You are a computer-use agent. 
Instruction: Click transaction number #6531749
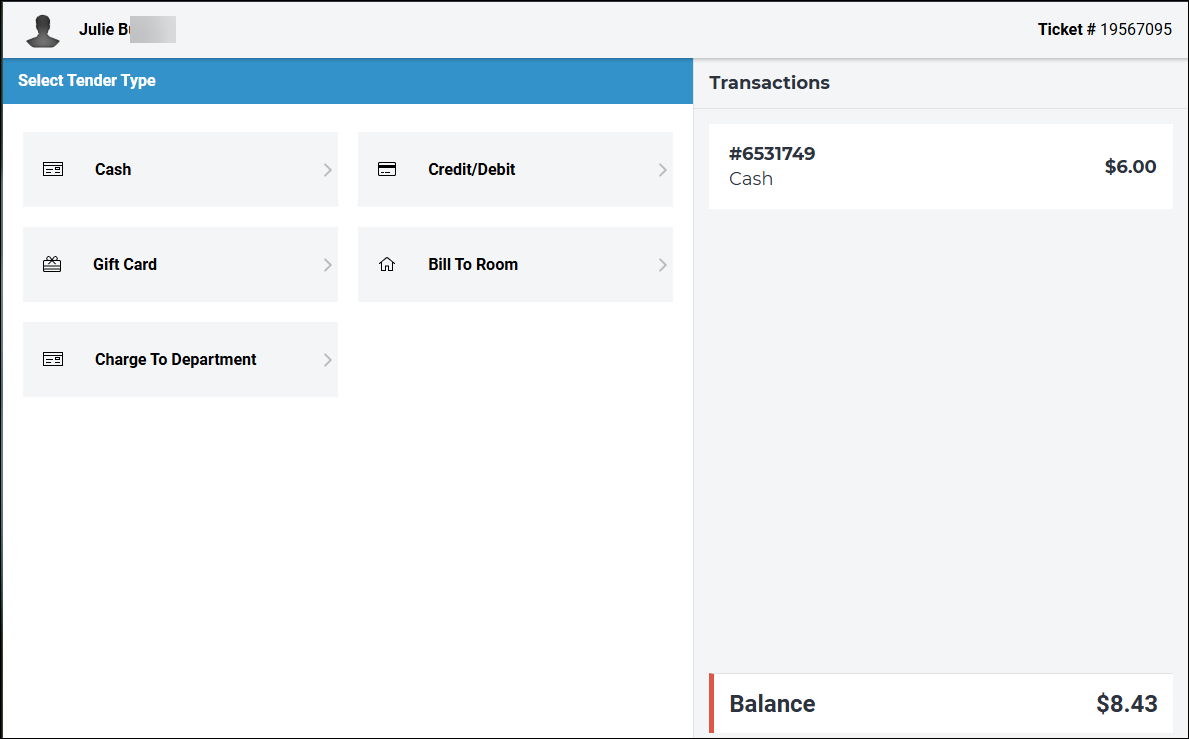tap(772, 153)
